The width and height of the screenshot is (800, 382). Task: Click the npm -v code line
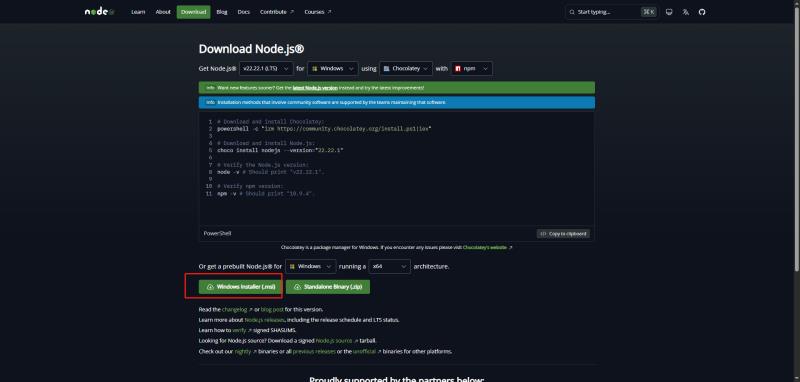tap(265, 194)
